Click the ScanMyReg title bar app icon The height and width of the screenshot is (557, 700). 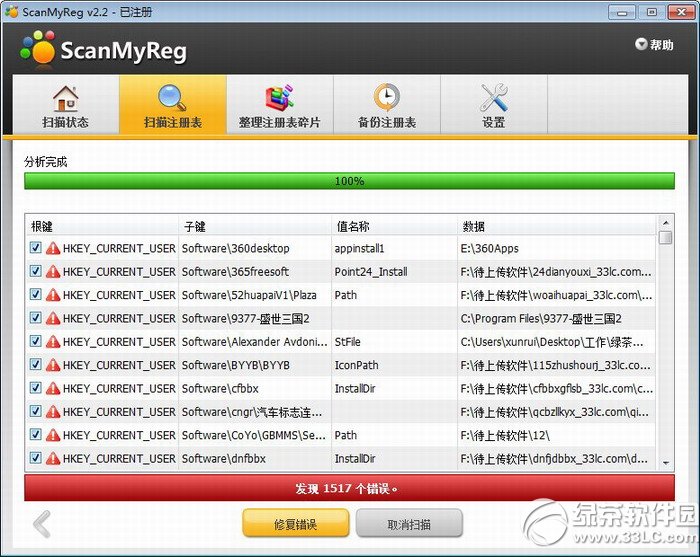pos(12,11)
